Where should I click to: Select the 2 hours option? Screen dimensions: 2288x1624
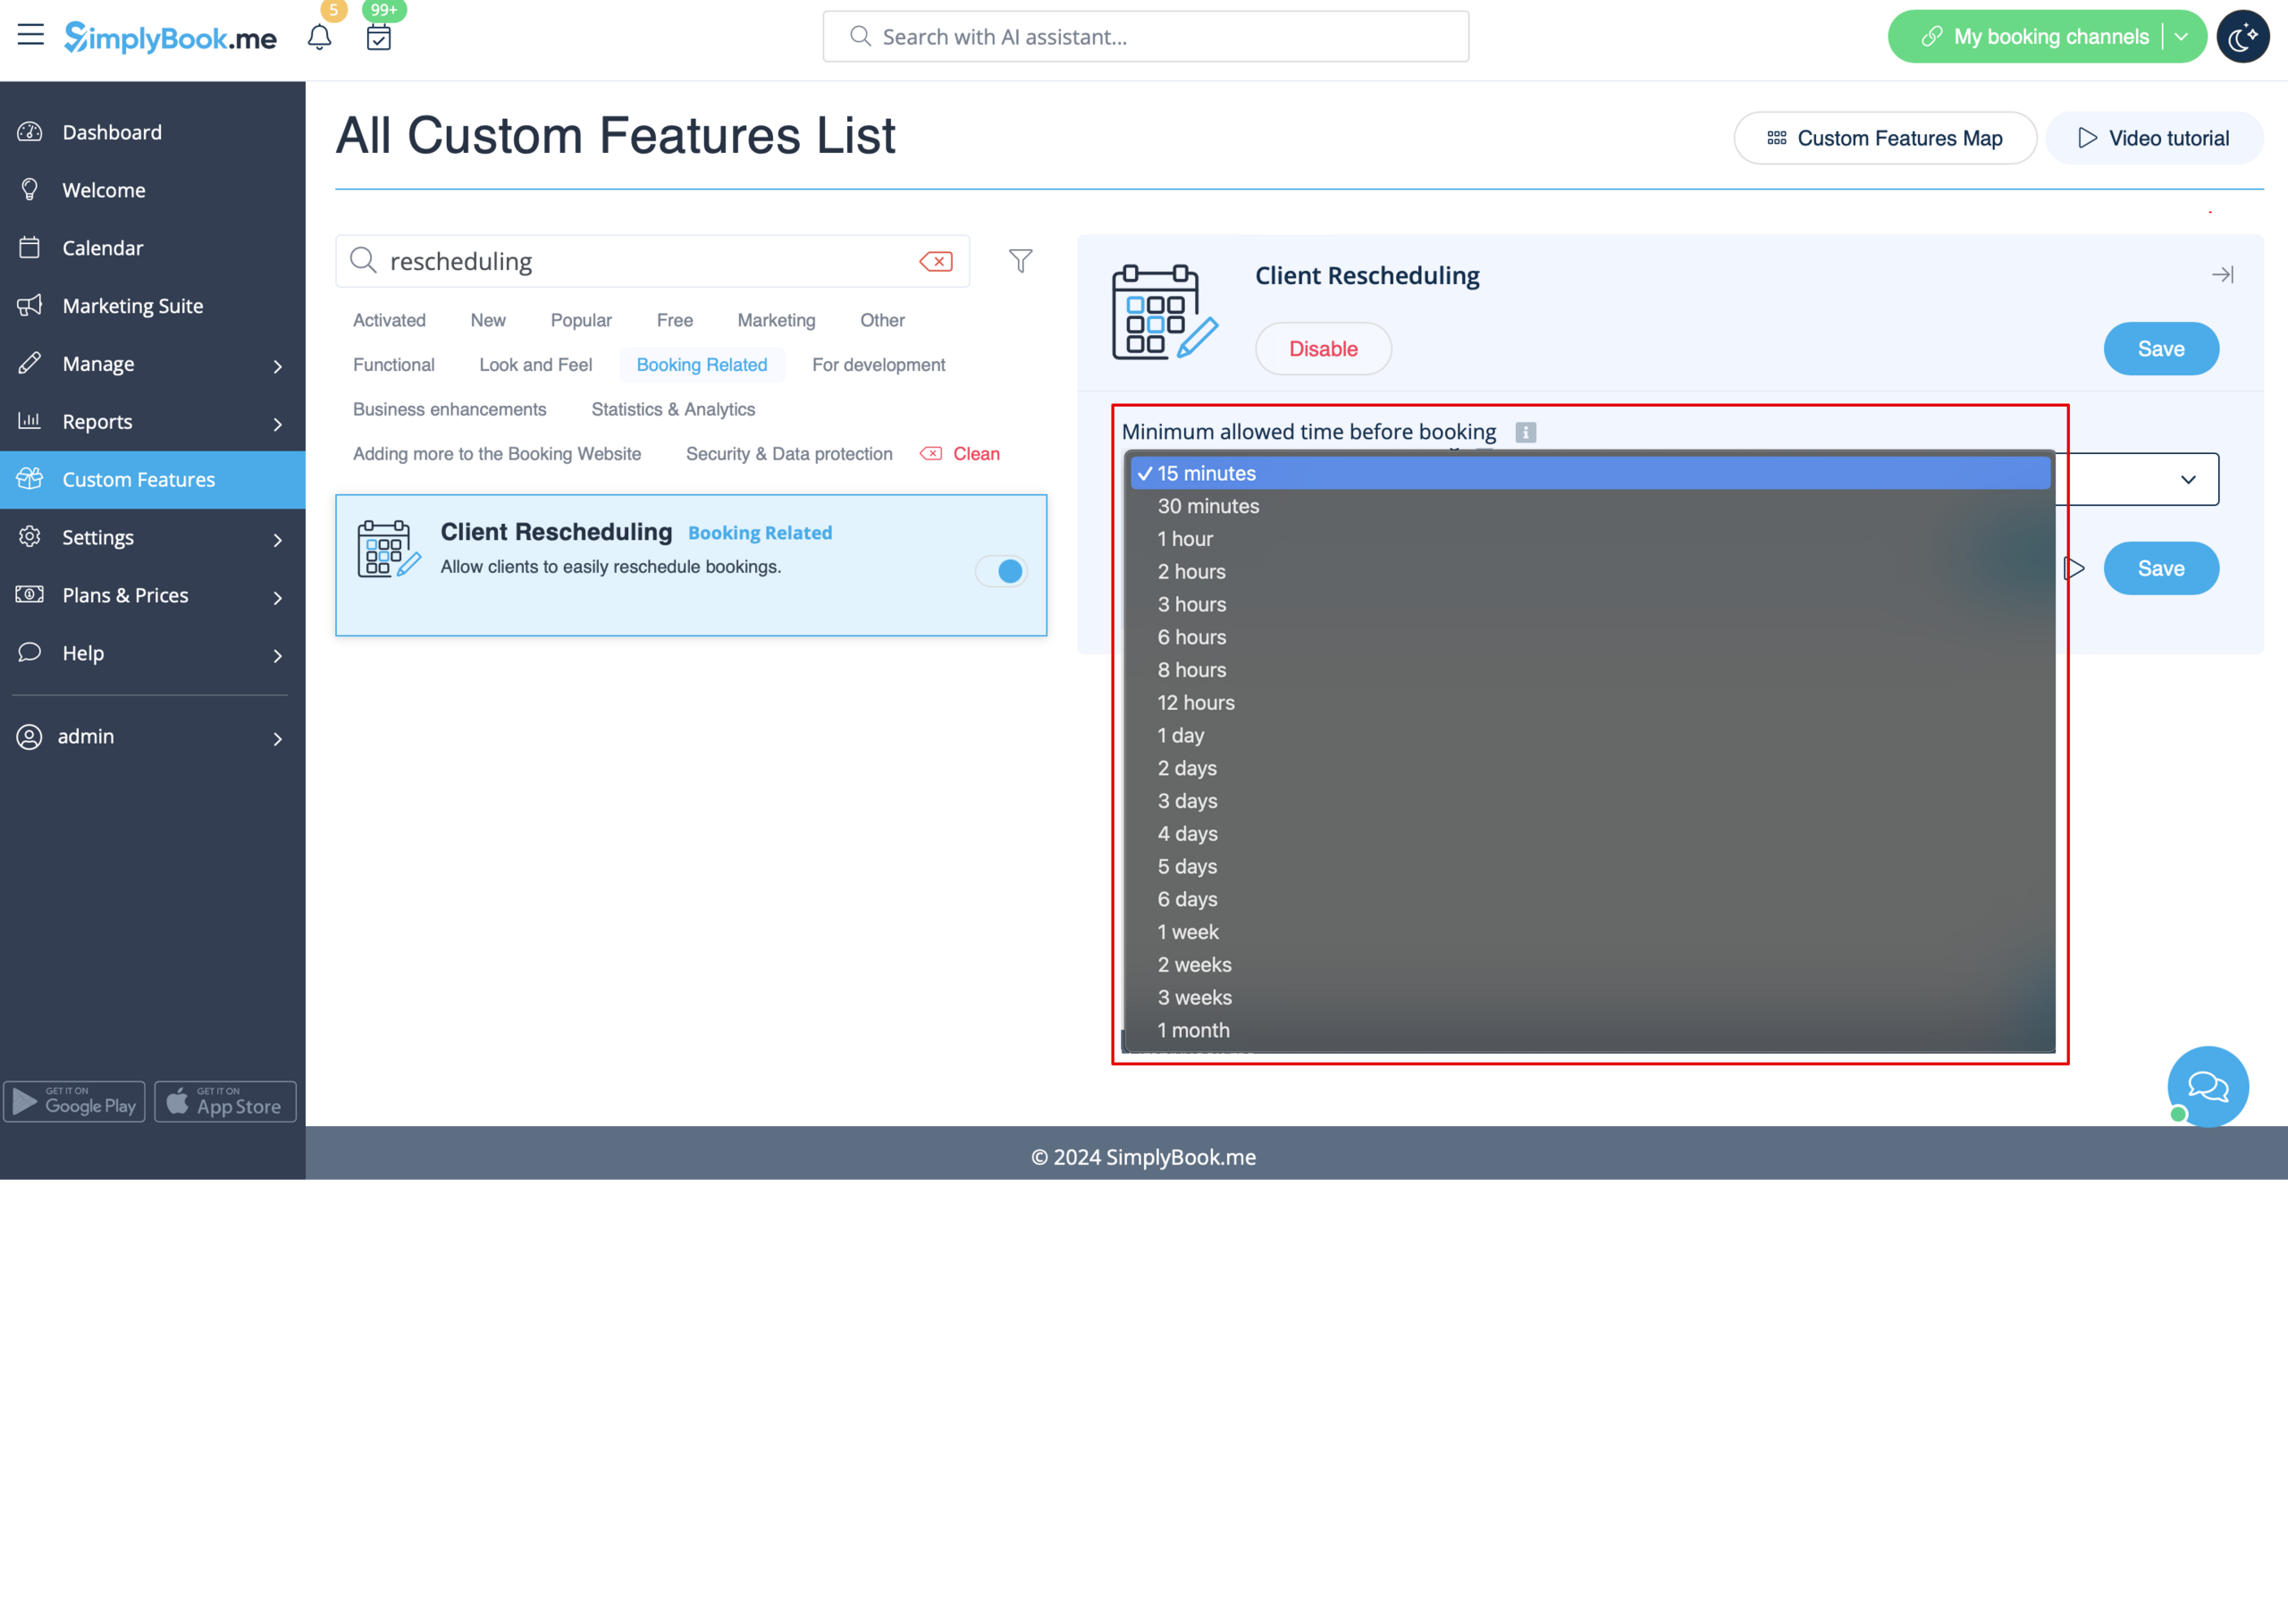coord(1191,572)
